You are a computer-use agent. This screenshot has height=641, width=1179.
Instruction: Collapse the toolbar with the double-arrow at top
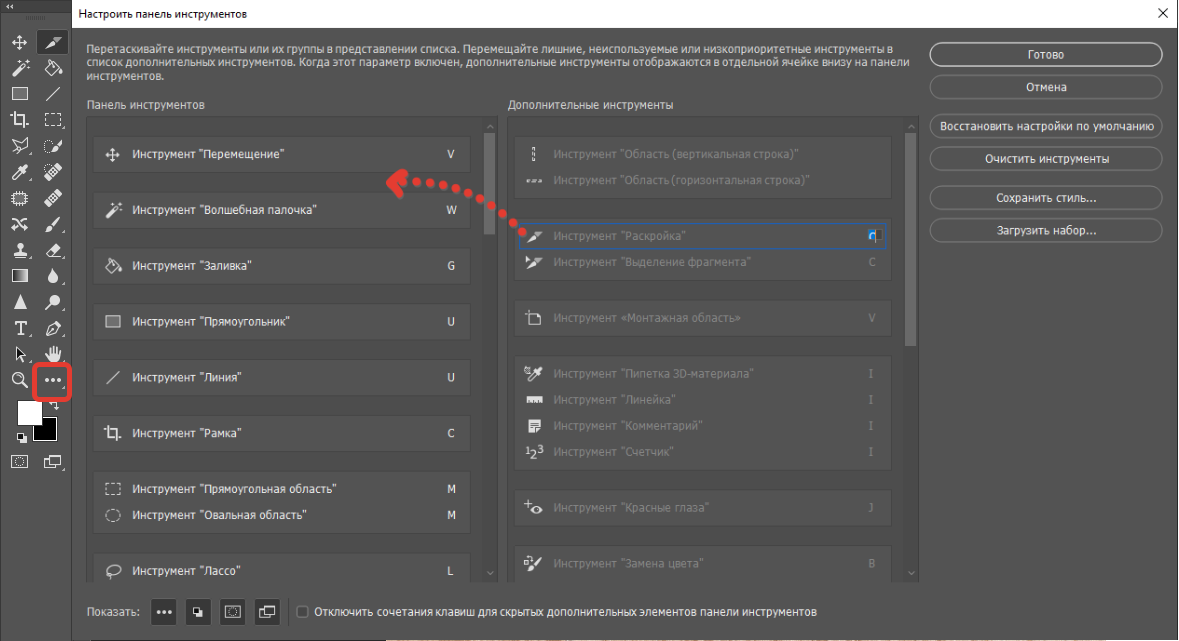[10, 8]
